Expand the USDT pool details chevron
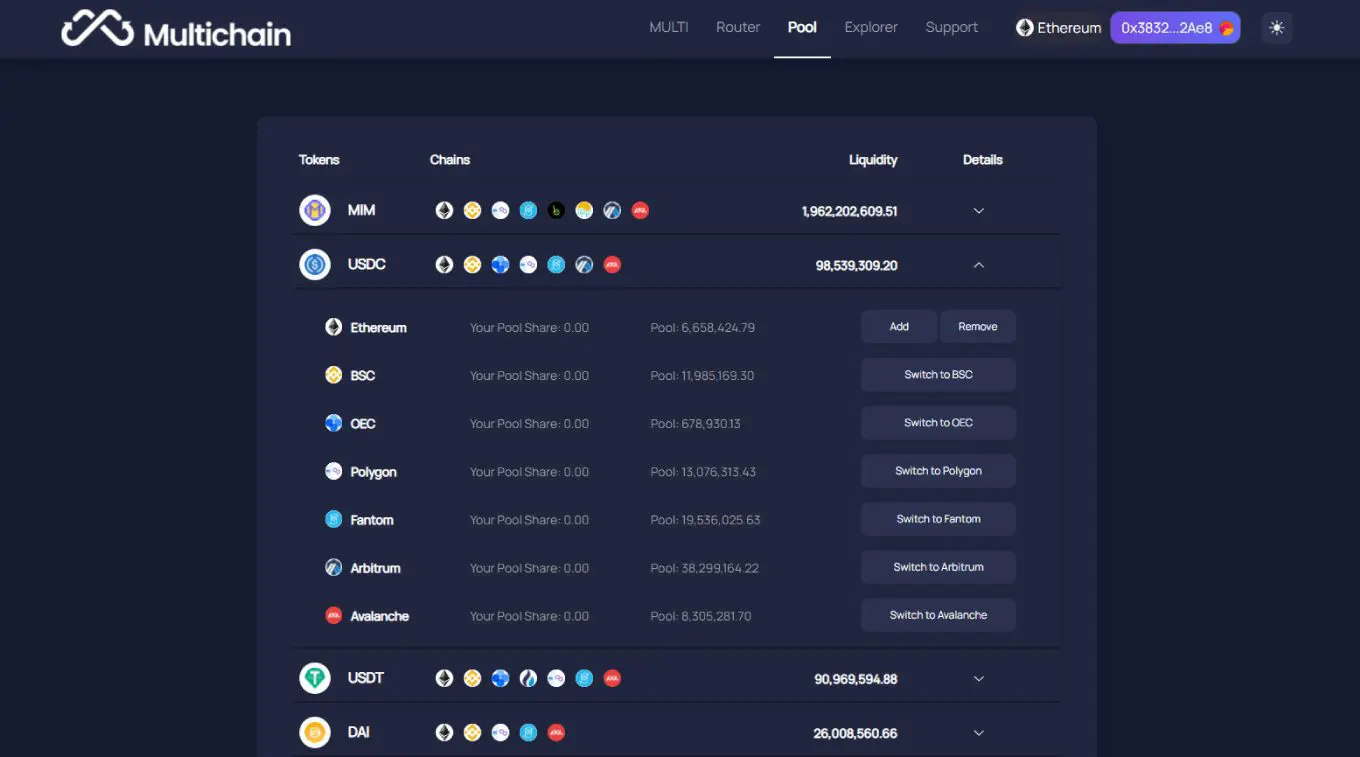Image resolution: width=1360 pixels, height=757 pixels. click(979, 679)
